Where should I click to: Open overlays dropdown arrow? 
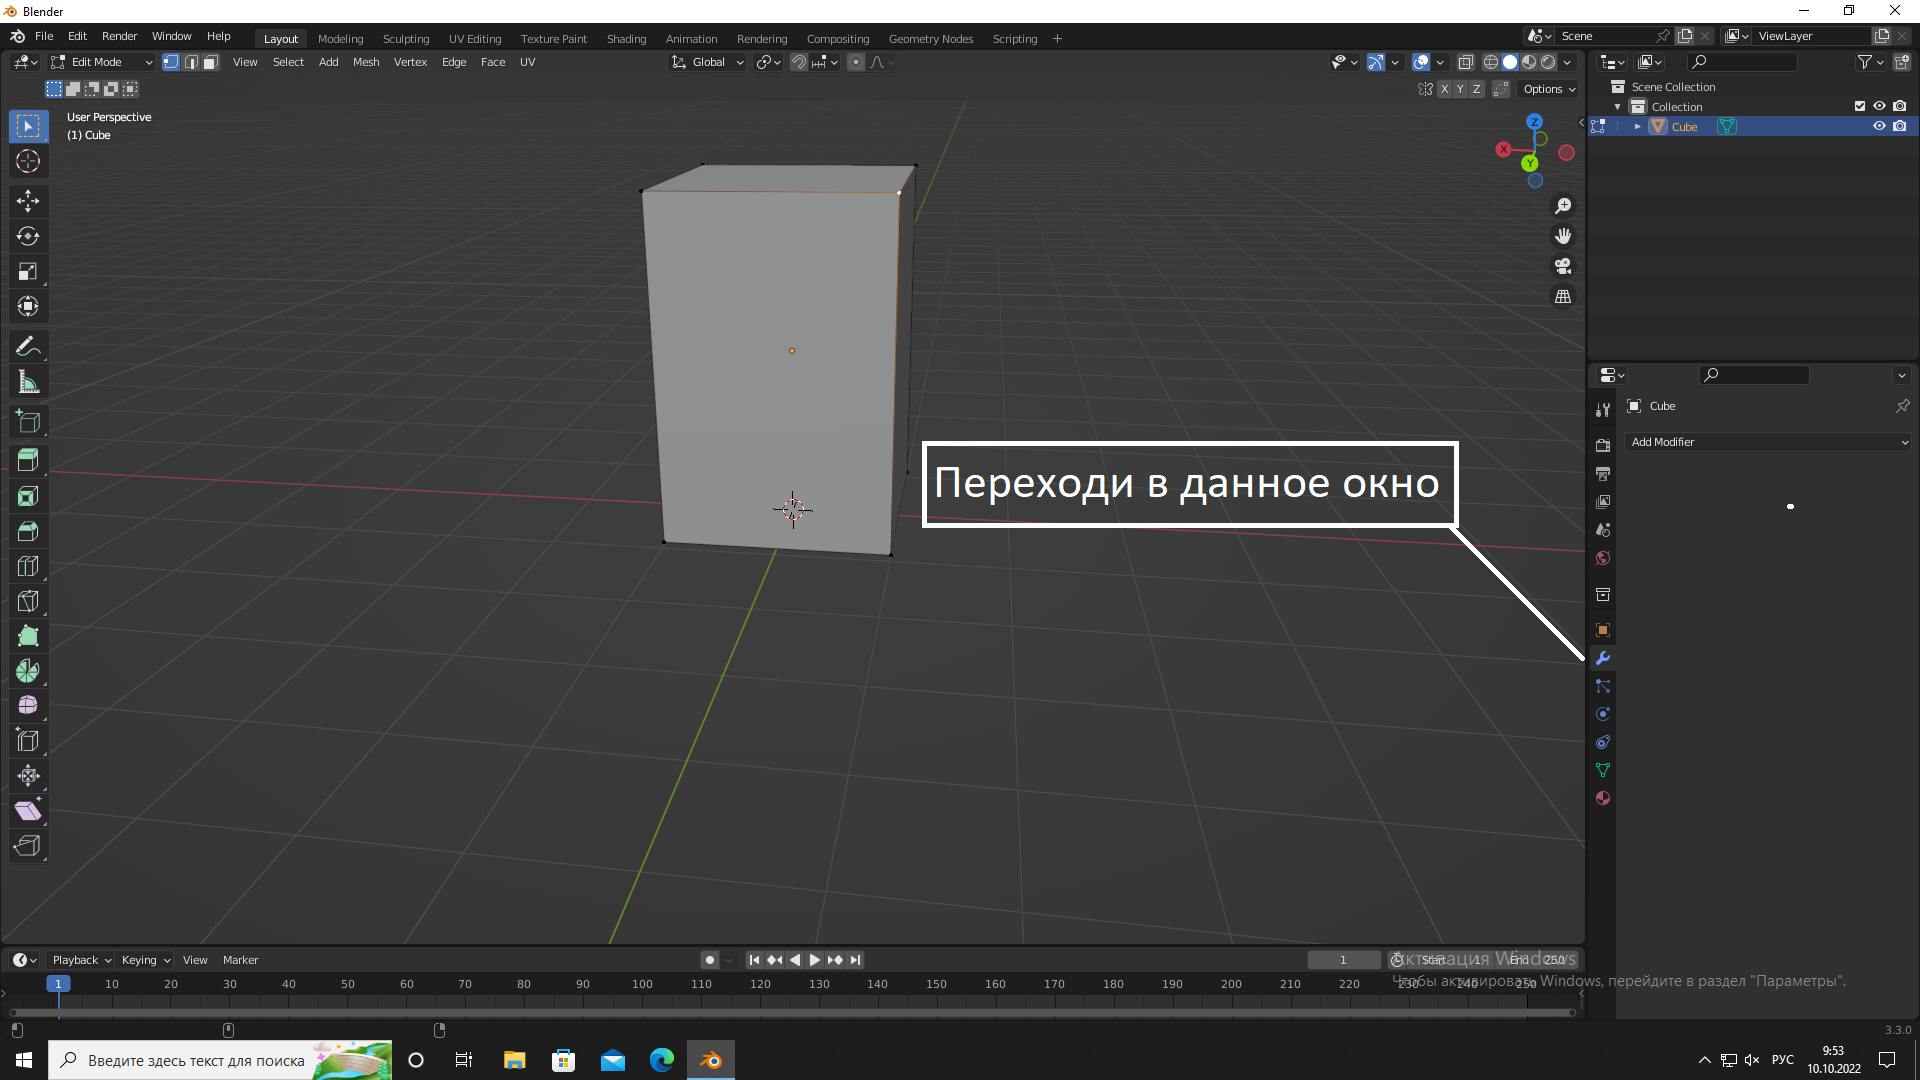[1440, 62]
